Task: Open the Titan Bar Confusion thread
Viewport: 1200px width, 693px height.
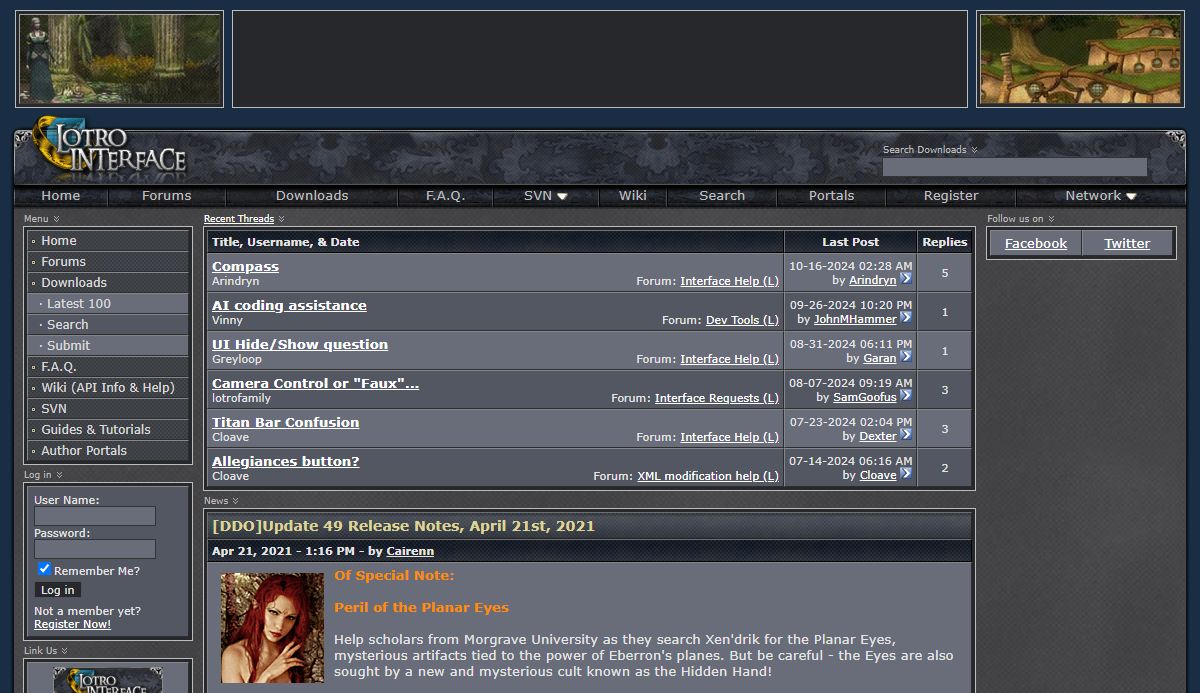Action: click(x=285, y=422)
